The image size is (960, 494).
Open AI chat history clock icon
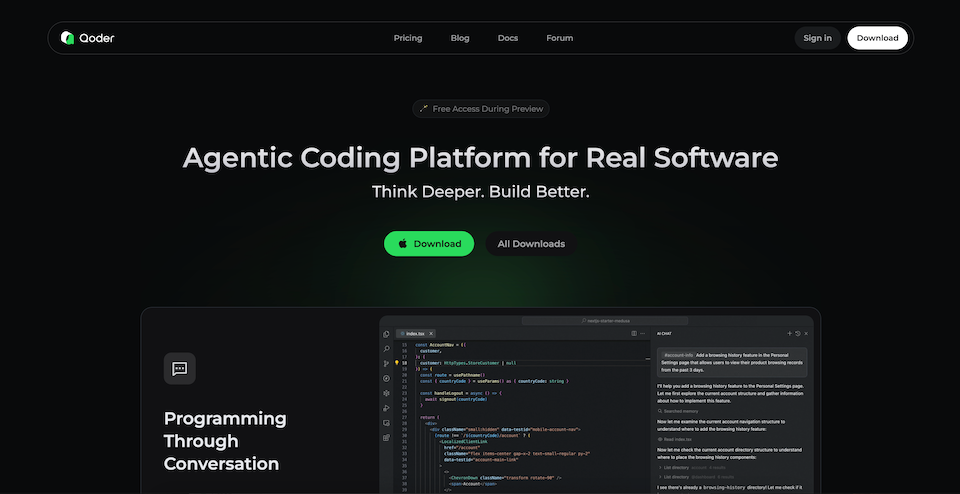pyautogui.click(x=798, y=334)
